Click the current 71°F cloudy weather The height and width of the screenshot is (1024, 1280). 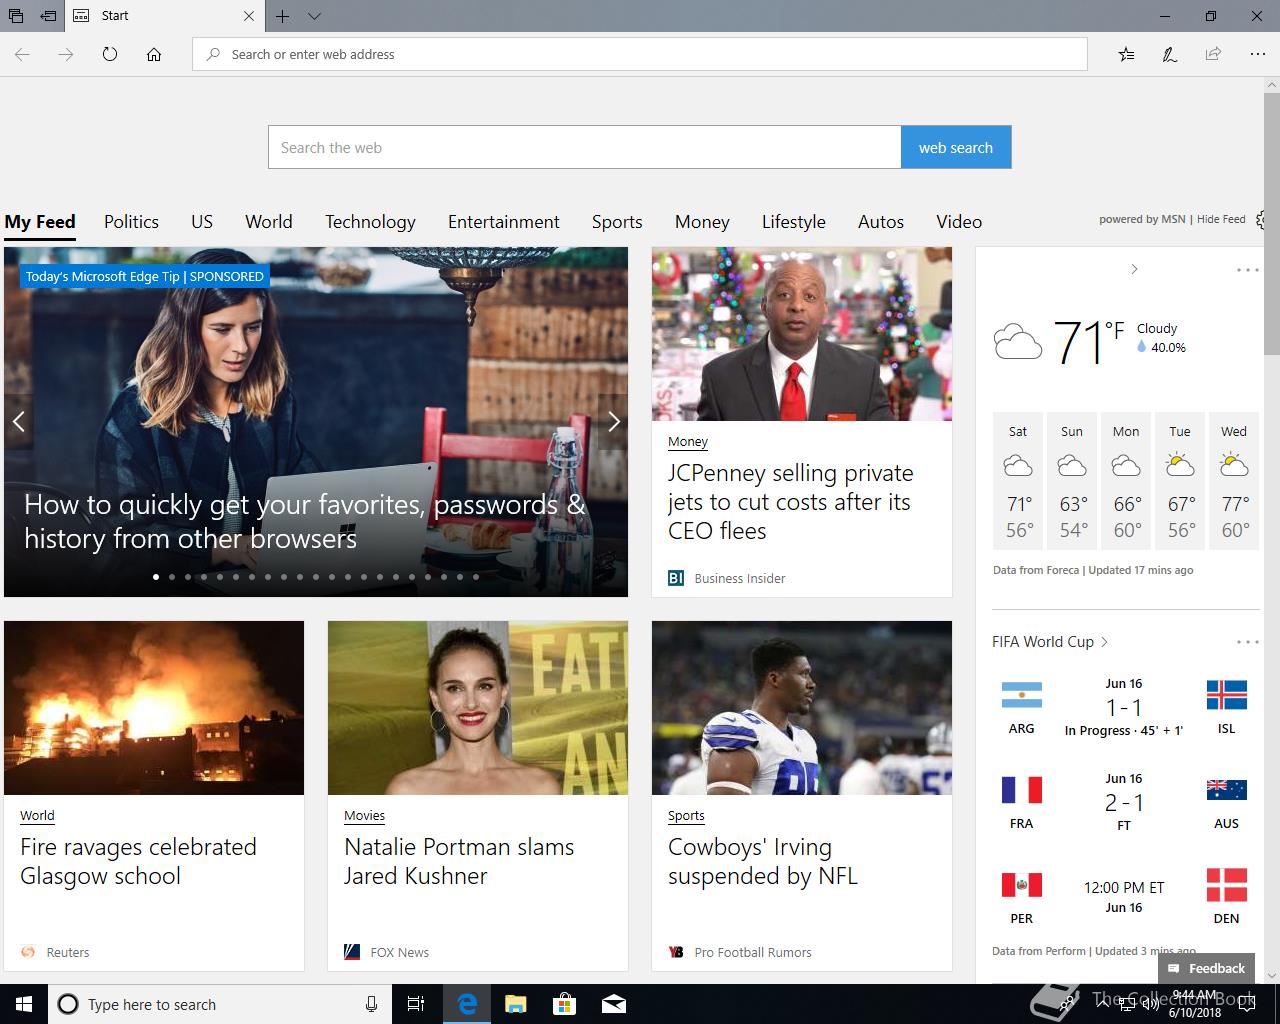click(x=1090, y=342)
